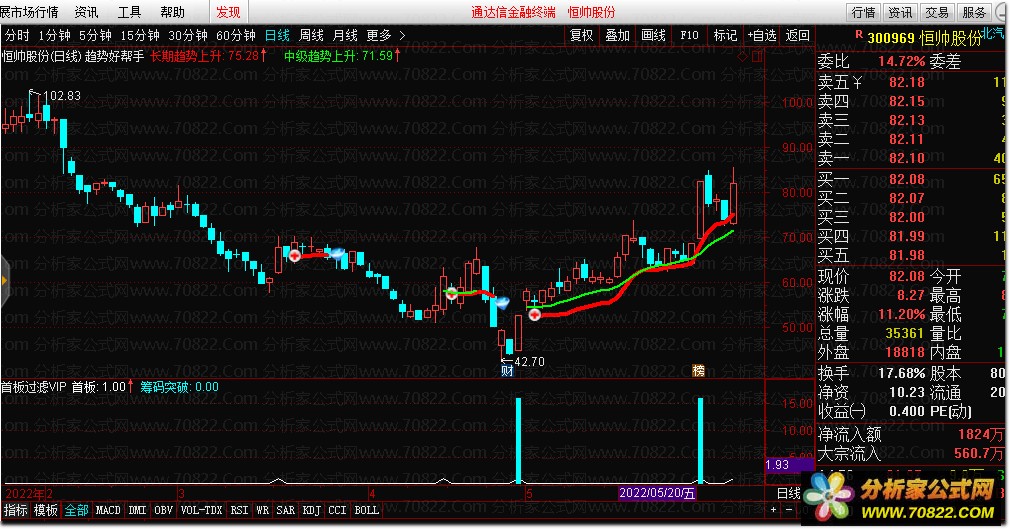Viewport: 1011px width, 529px height.
Task: Open the 指标 indicator tab
Action: pos(15,510)
